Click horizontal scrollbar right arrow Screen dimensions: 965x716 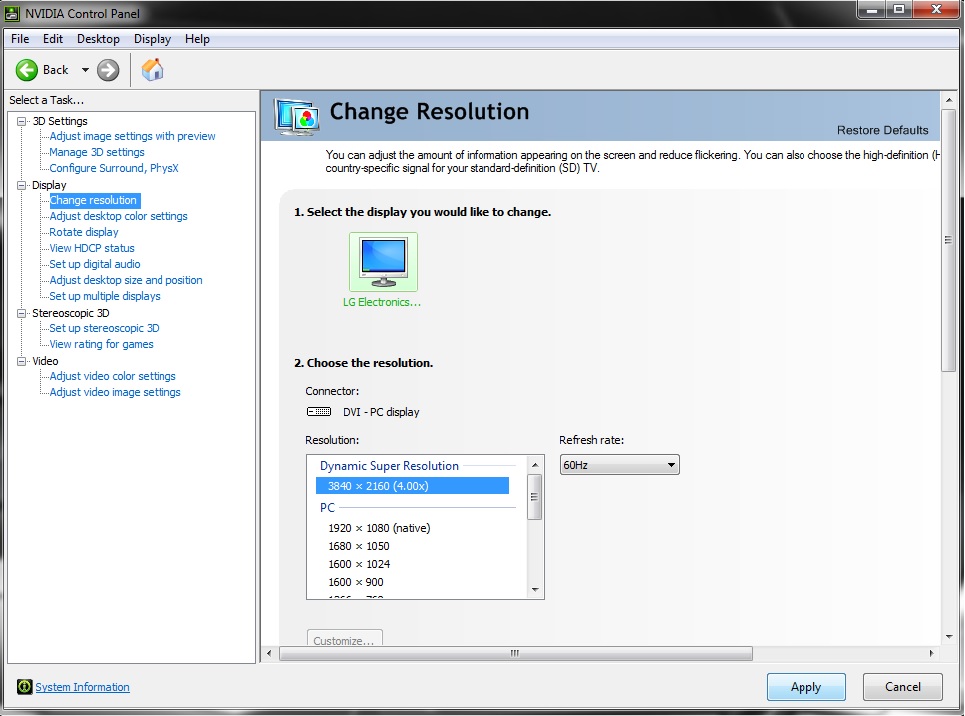pyautogui.click(x=931, y=653)
